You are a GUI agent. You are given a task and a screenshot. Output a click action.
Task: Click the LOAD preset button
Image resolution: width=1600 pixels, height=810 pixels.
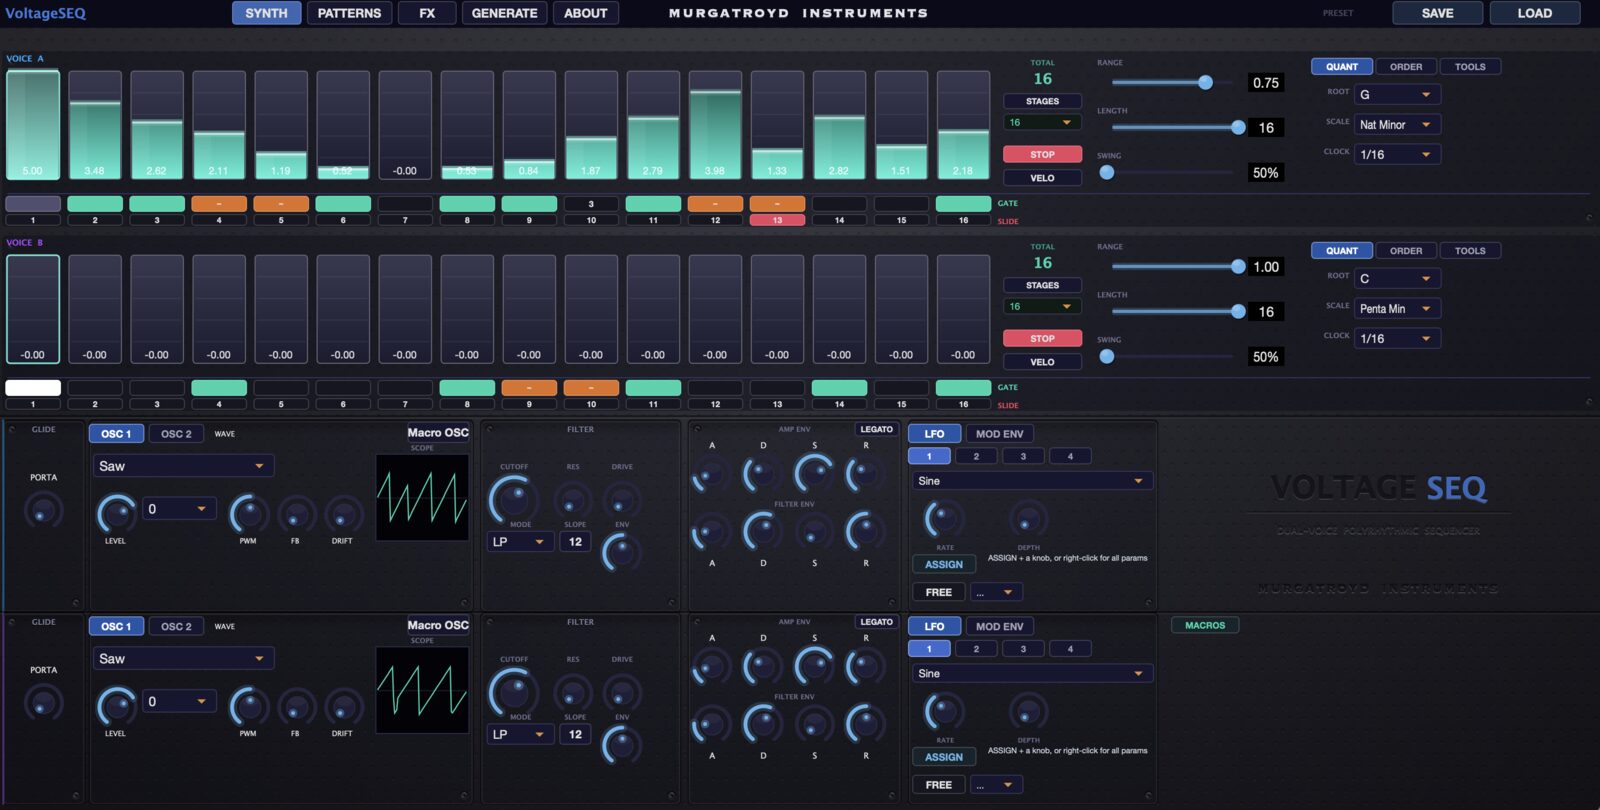coord(1535,13)
